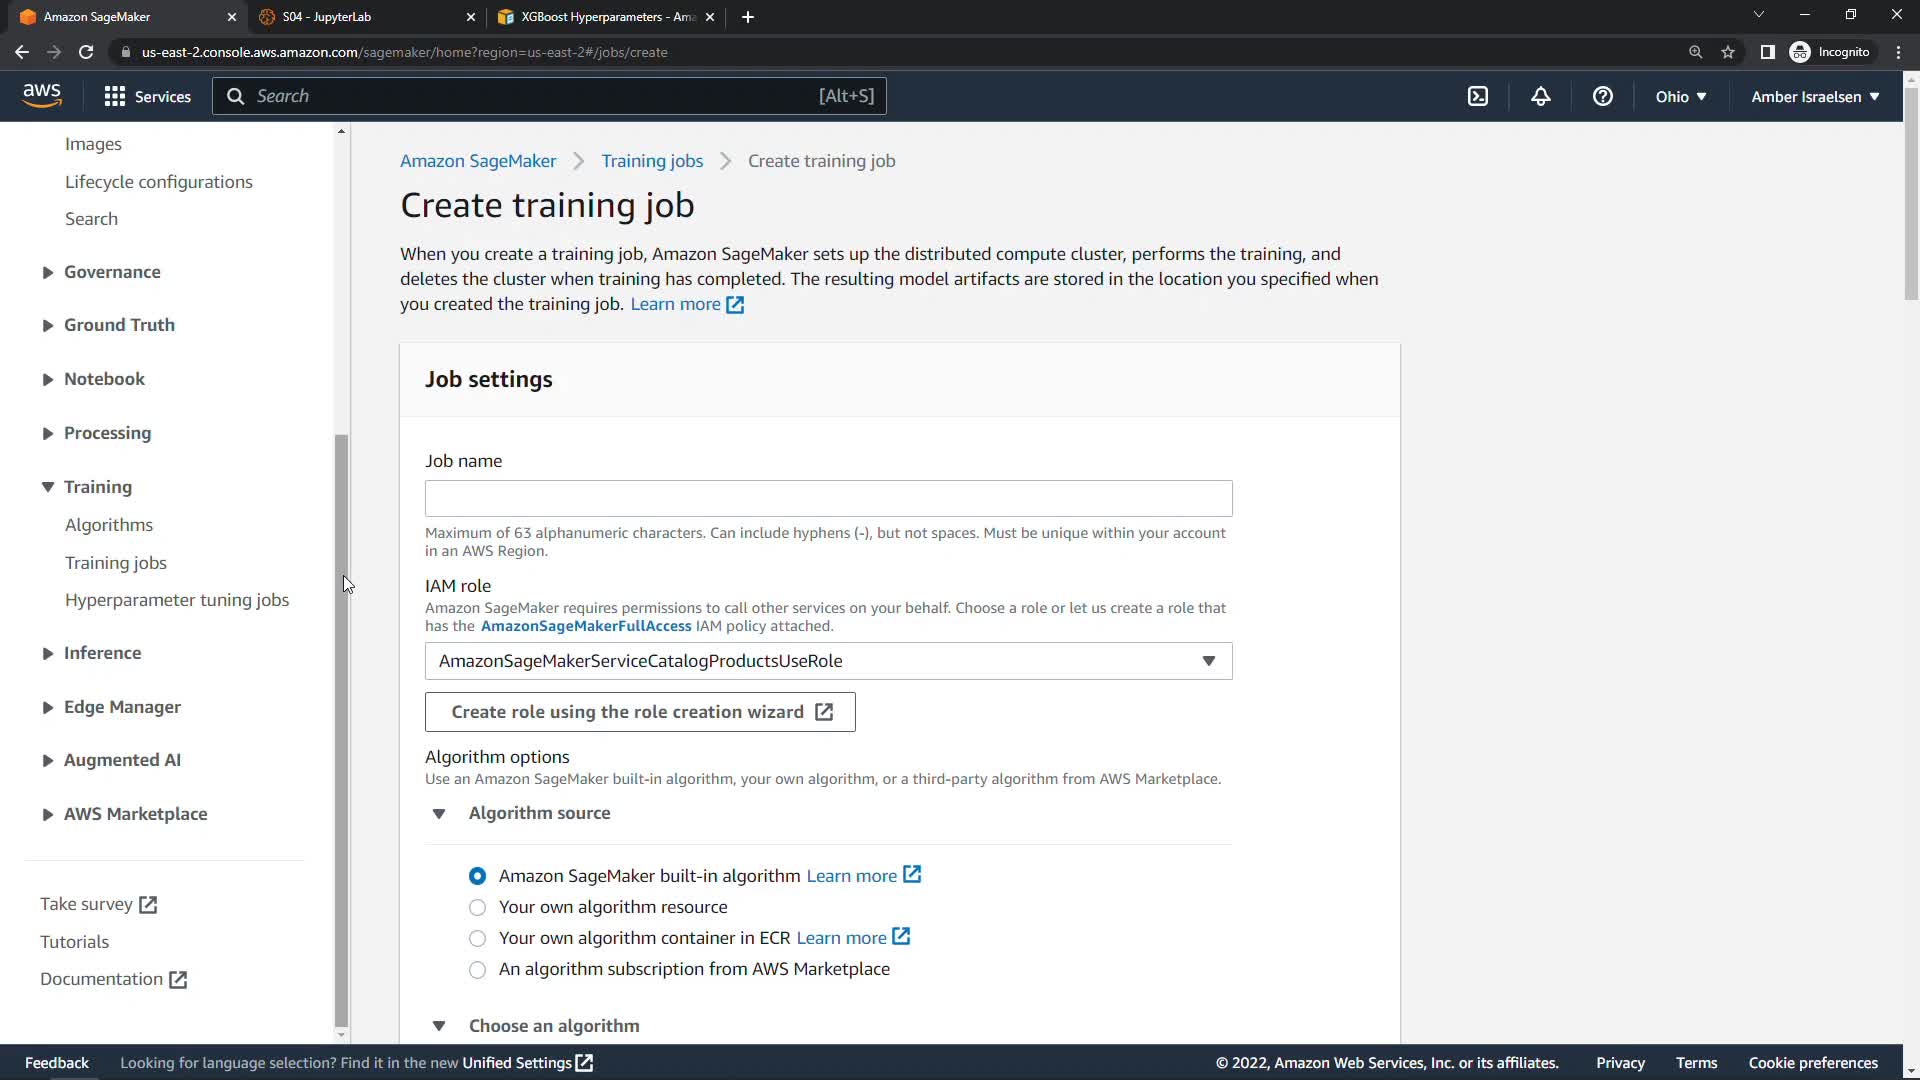The height and width of the screenshot is (1080, 1920).
Task: Click the Job name input field
Action: (x=828, y=498)
